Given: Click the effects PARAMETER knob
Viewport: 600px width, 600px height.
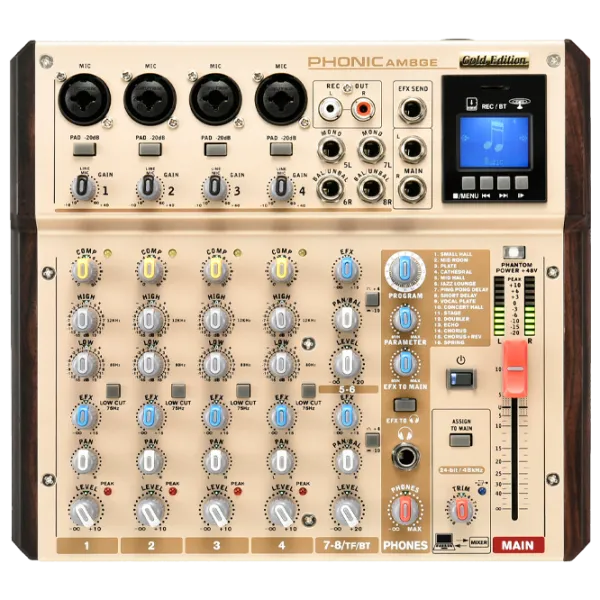Looking at the screenshot, I should (x=404, y=318).
